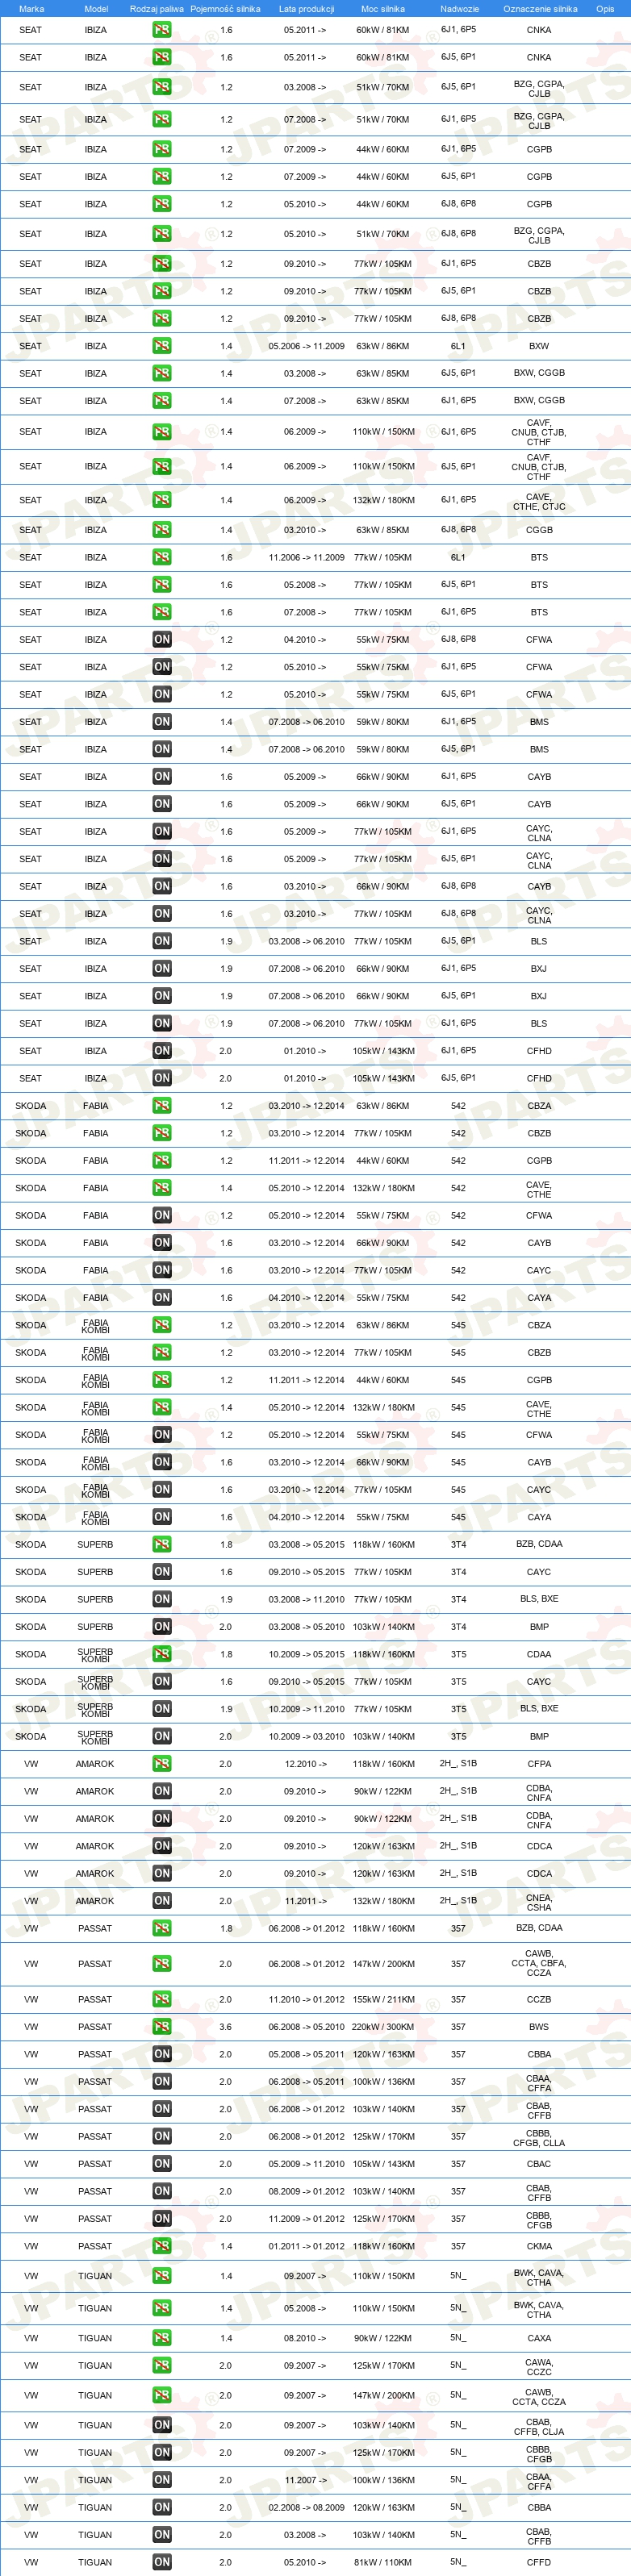Click diesel icon in Fabia Kombi 545 CAYA row

pos(161,1517)
